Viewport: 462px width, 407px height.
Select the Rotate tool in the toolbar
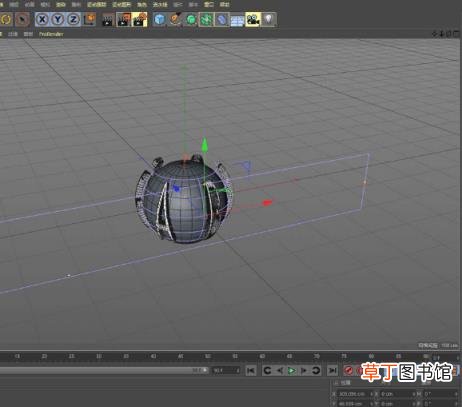(x=6, y=19)
